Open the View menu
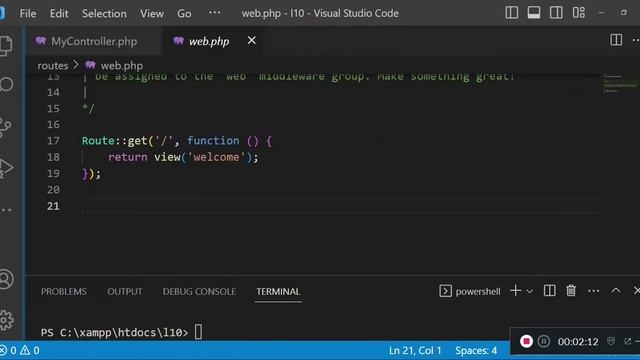Viewport: 640px width, 360px height. [152, 13]
